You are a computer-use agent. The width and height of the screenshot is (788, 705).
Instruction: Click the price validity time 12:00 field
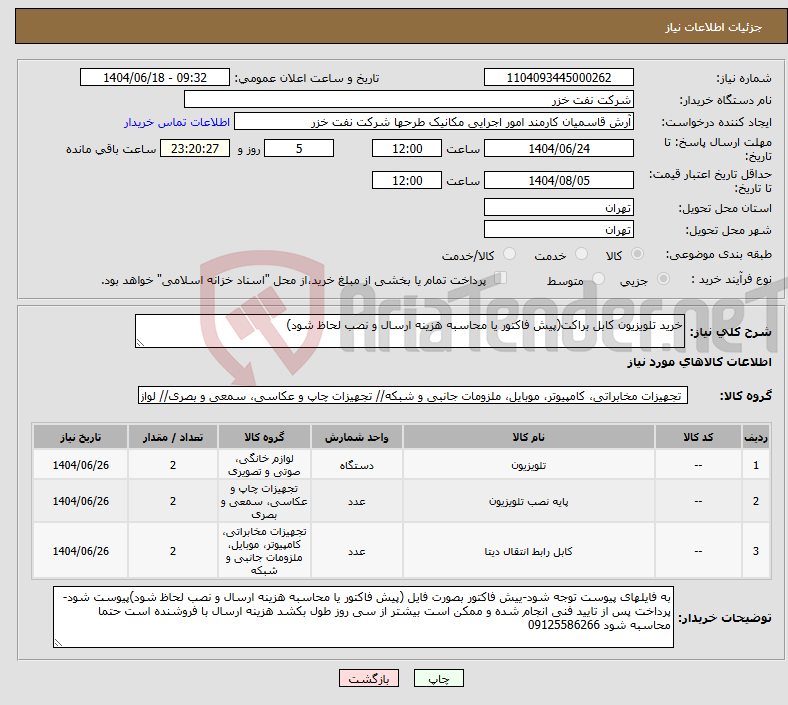pos(407,180)
